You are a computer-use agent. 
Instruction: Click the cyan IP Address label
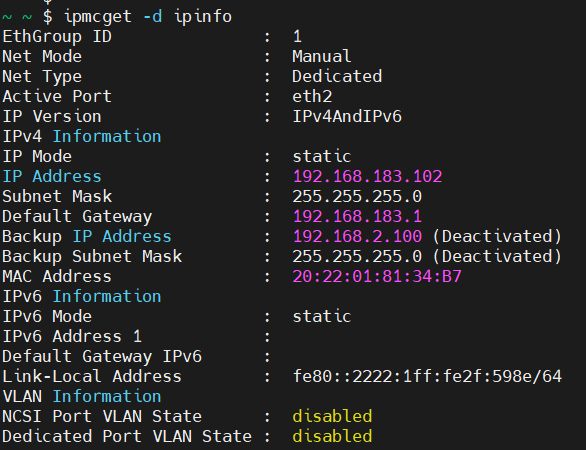[52, 176]
